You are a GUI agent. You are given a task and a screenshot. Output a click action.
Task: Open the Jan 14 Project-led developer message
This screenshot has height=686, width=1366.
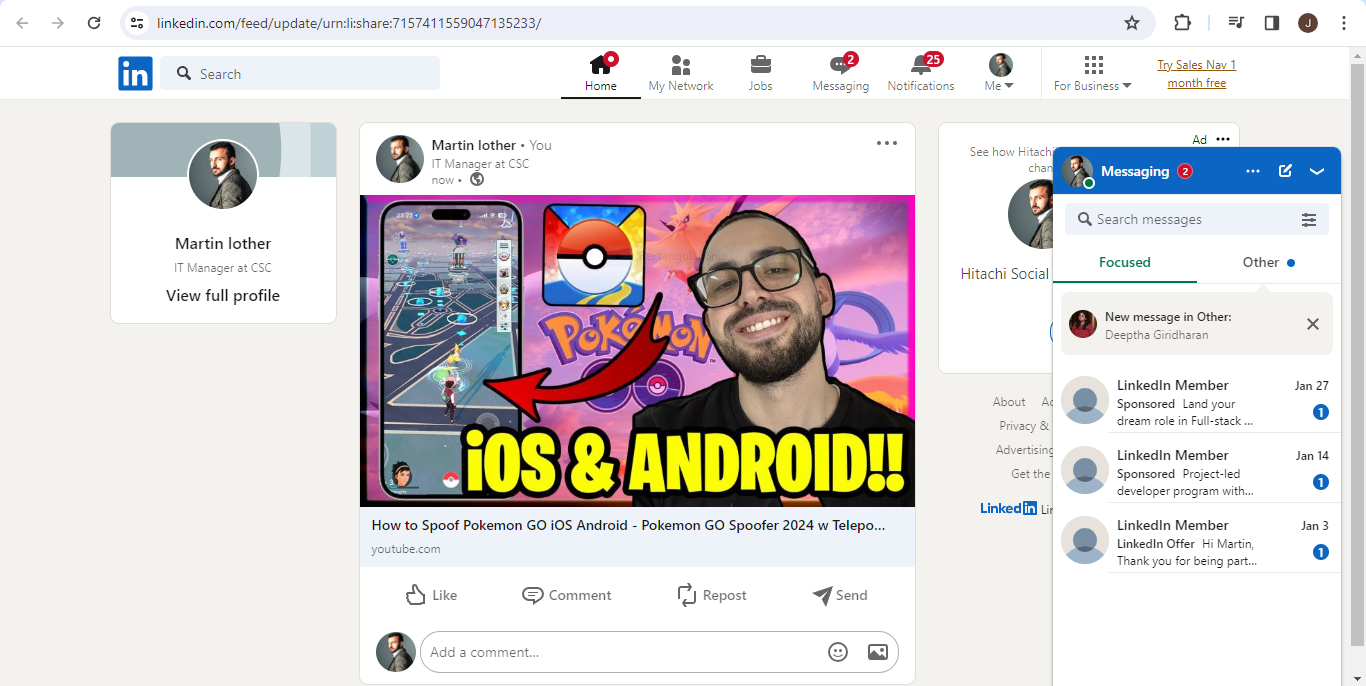coord(1197,472)
